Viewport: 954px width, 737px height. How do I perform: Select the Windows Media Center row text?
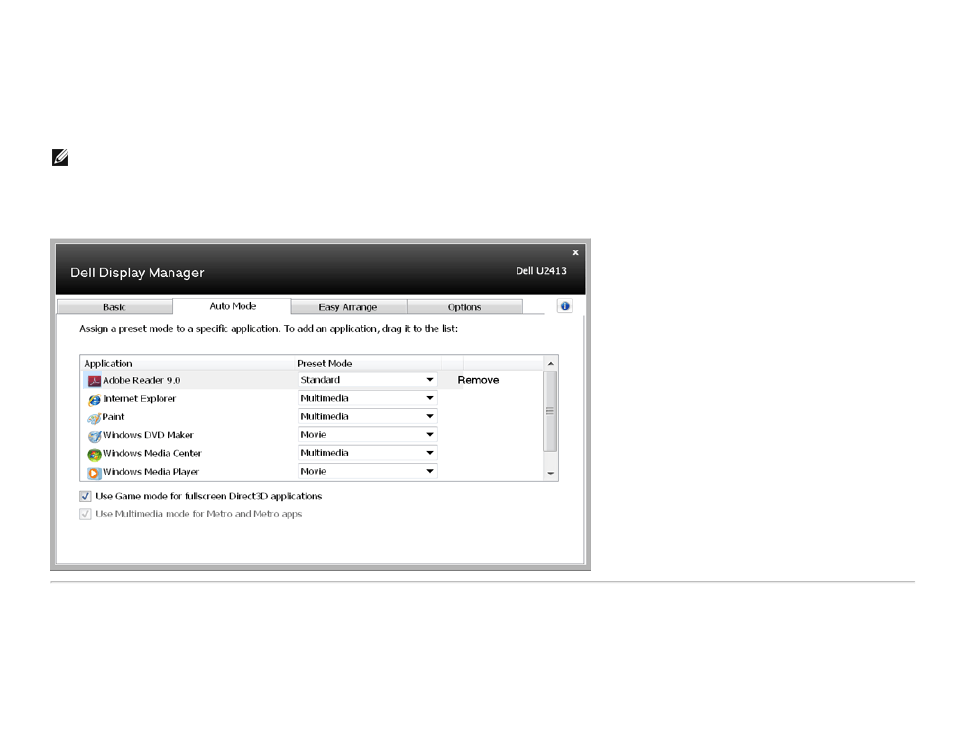click(x=152, y=453)
